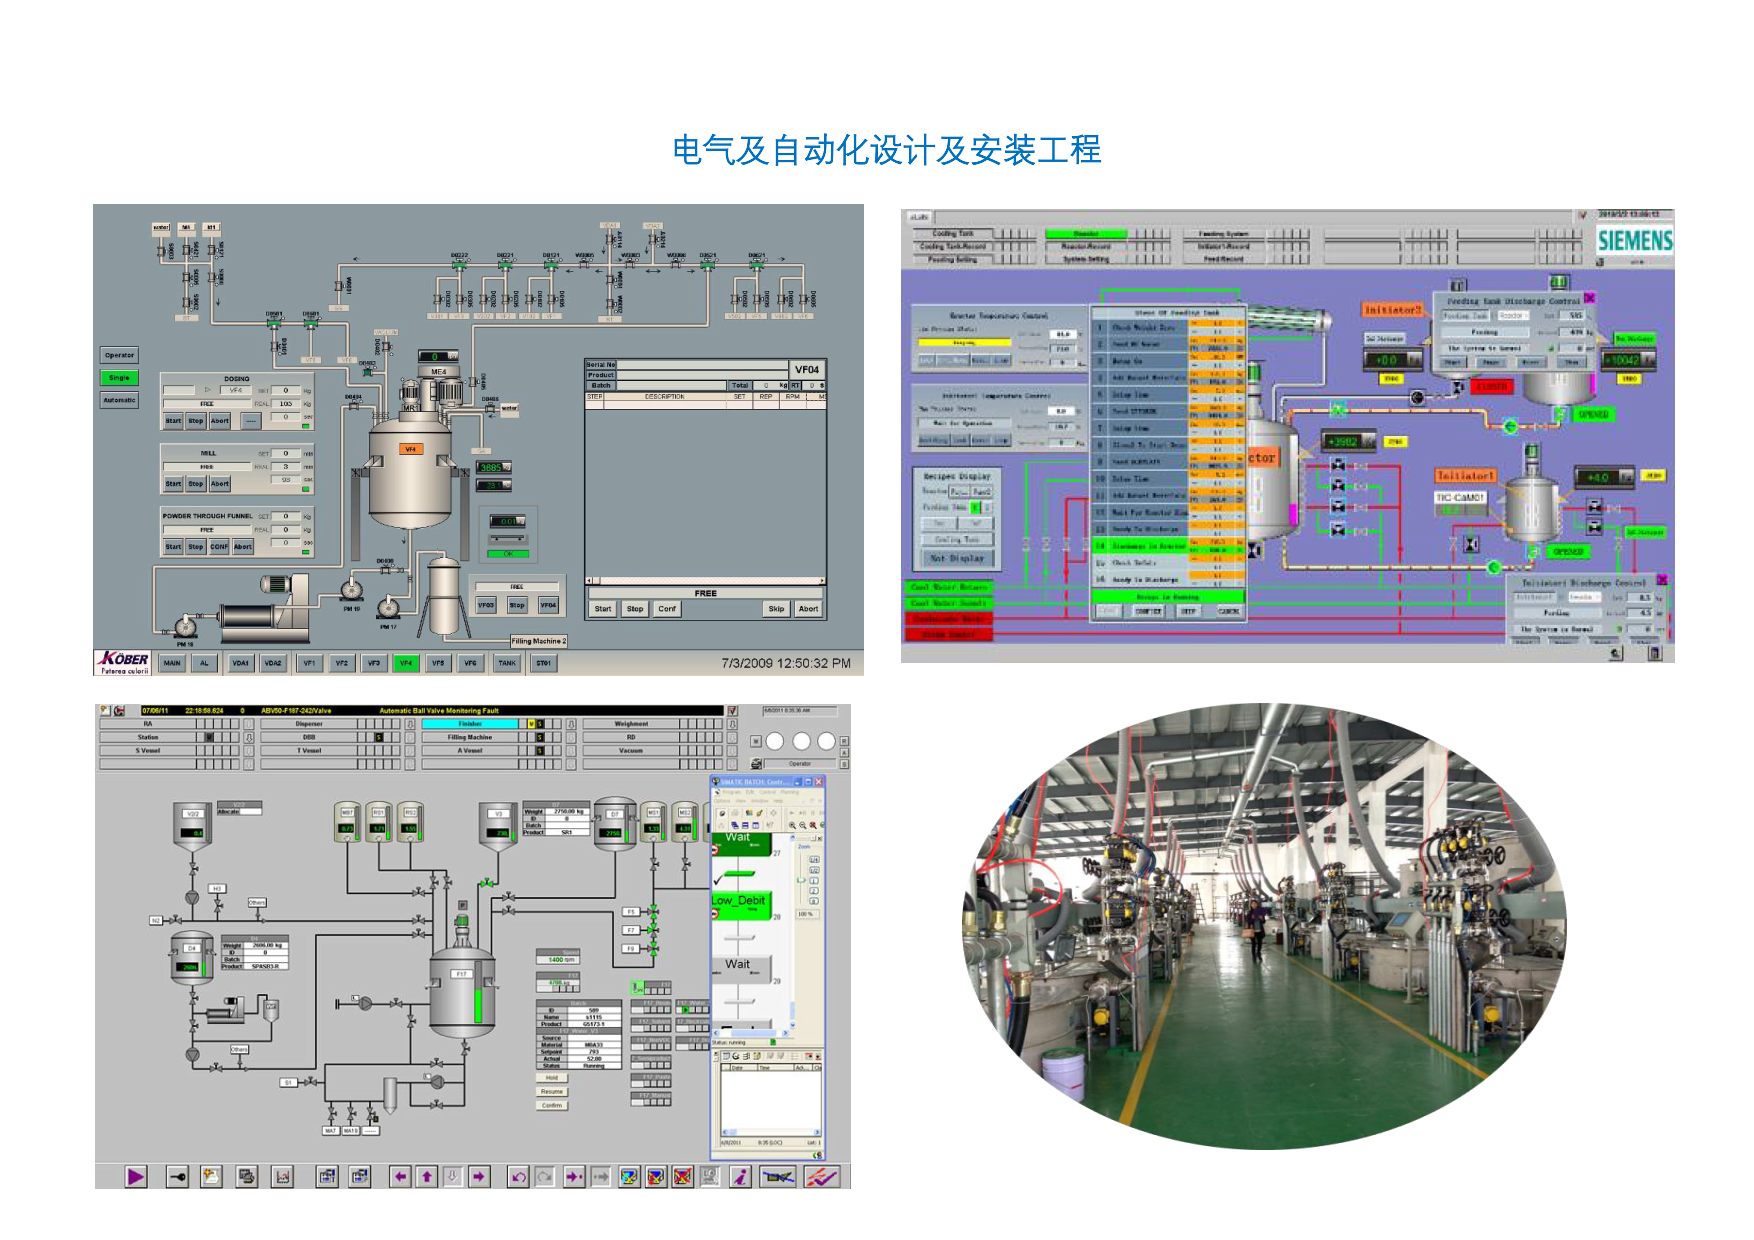Click the VF03 button under the FREE status

pyautogui.click(x=486, y=605)
